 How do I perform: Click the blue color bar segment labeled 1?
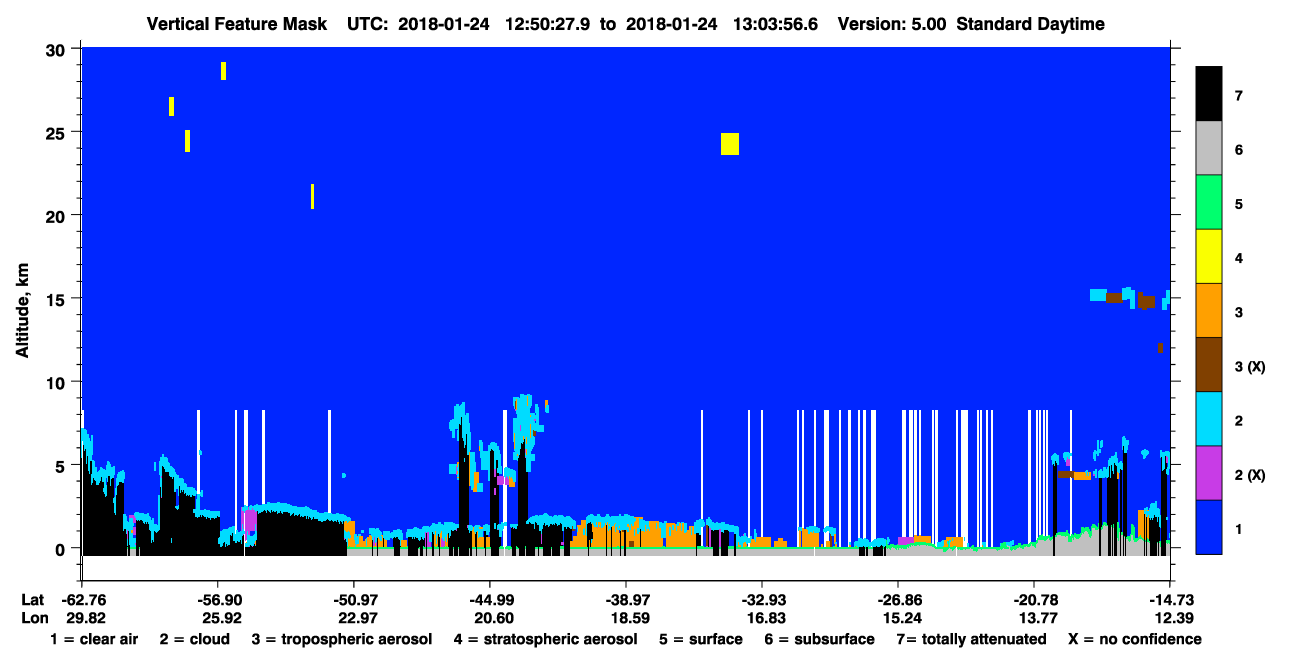point(1209,526)
